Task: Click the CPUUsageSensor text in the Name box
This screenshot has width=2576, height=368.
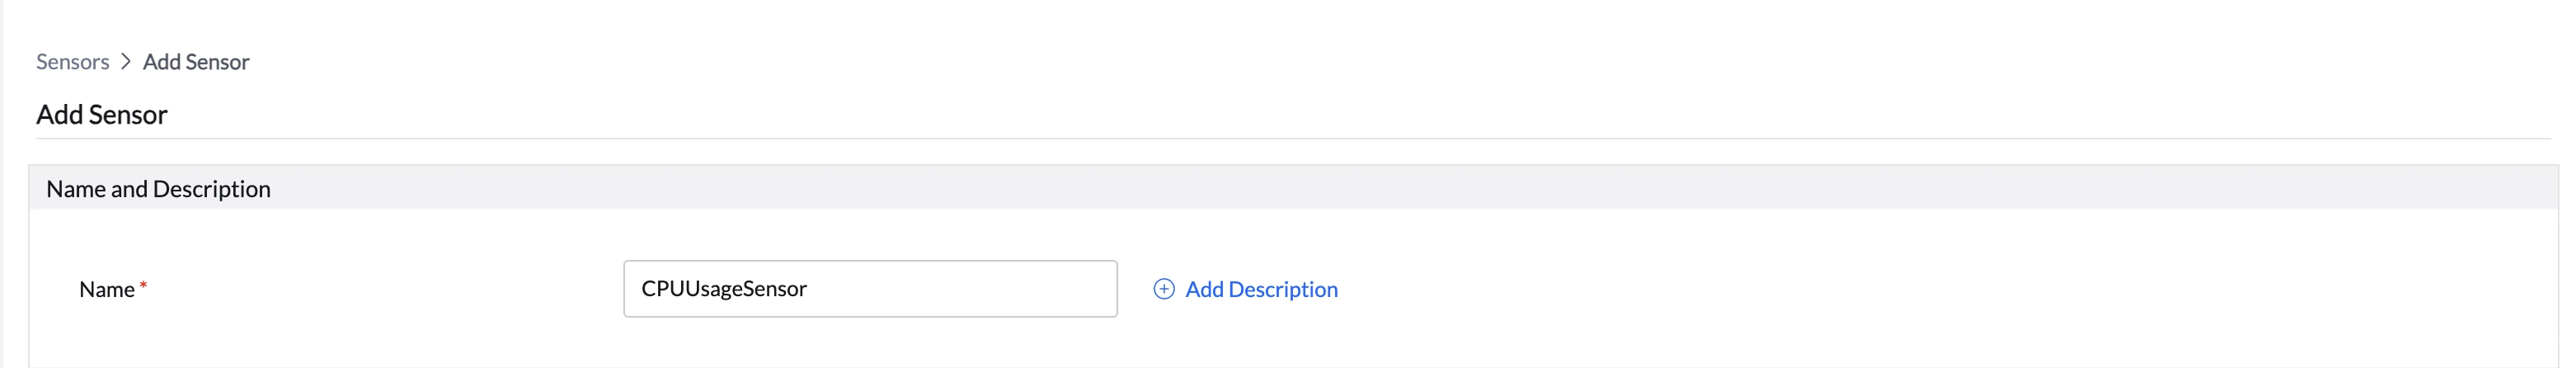Action: [x=724, y=289]
